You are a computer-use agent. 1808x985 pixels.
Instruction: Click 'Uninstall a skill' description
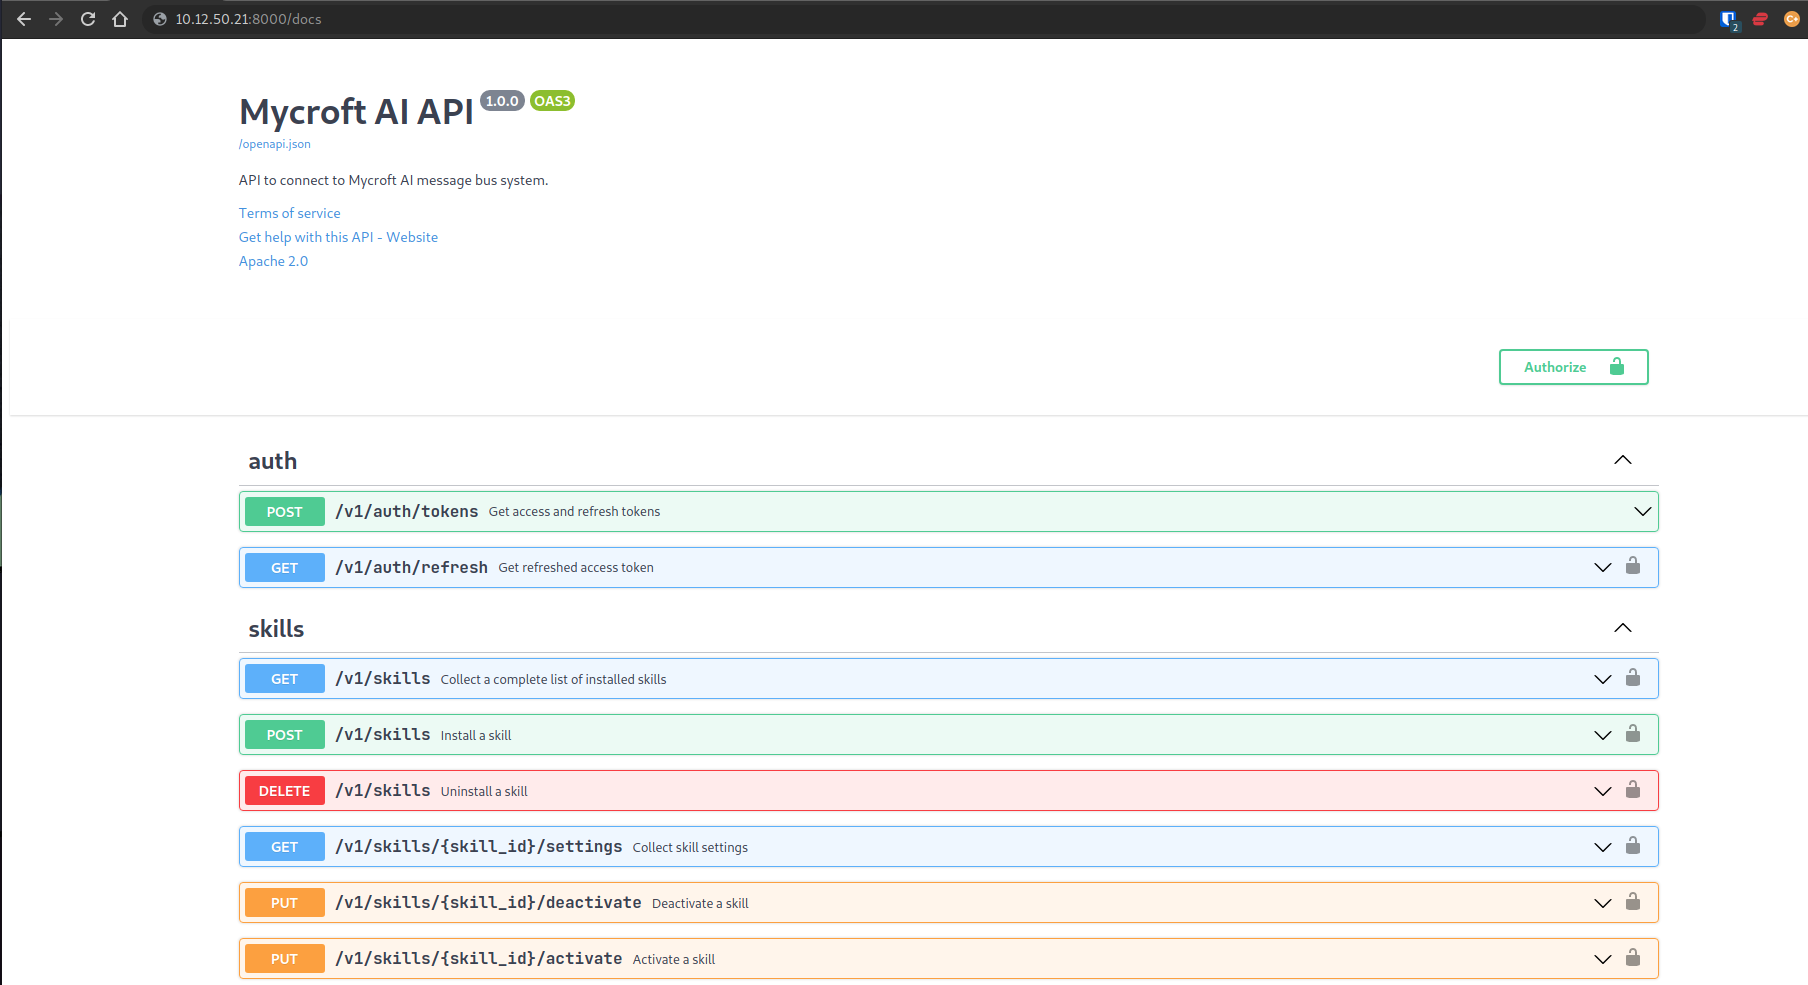tap(484, 791)
